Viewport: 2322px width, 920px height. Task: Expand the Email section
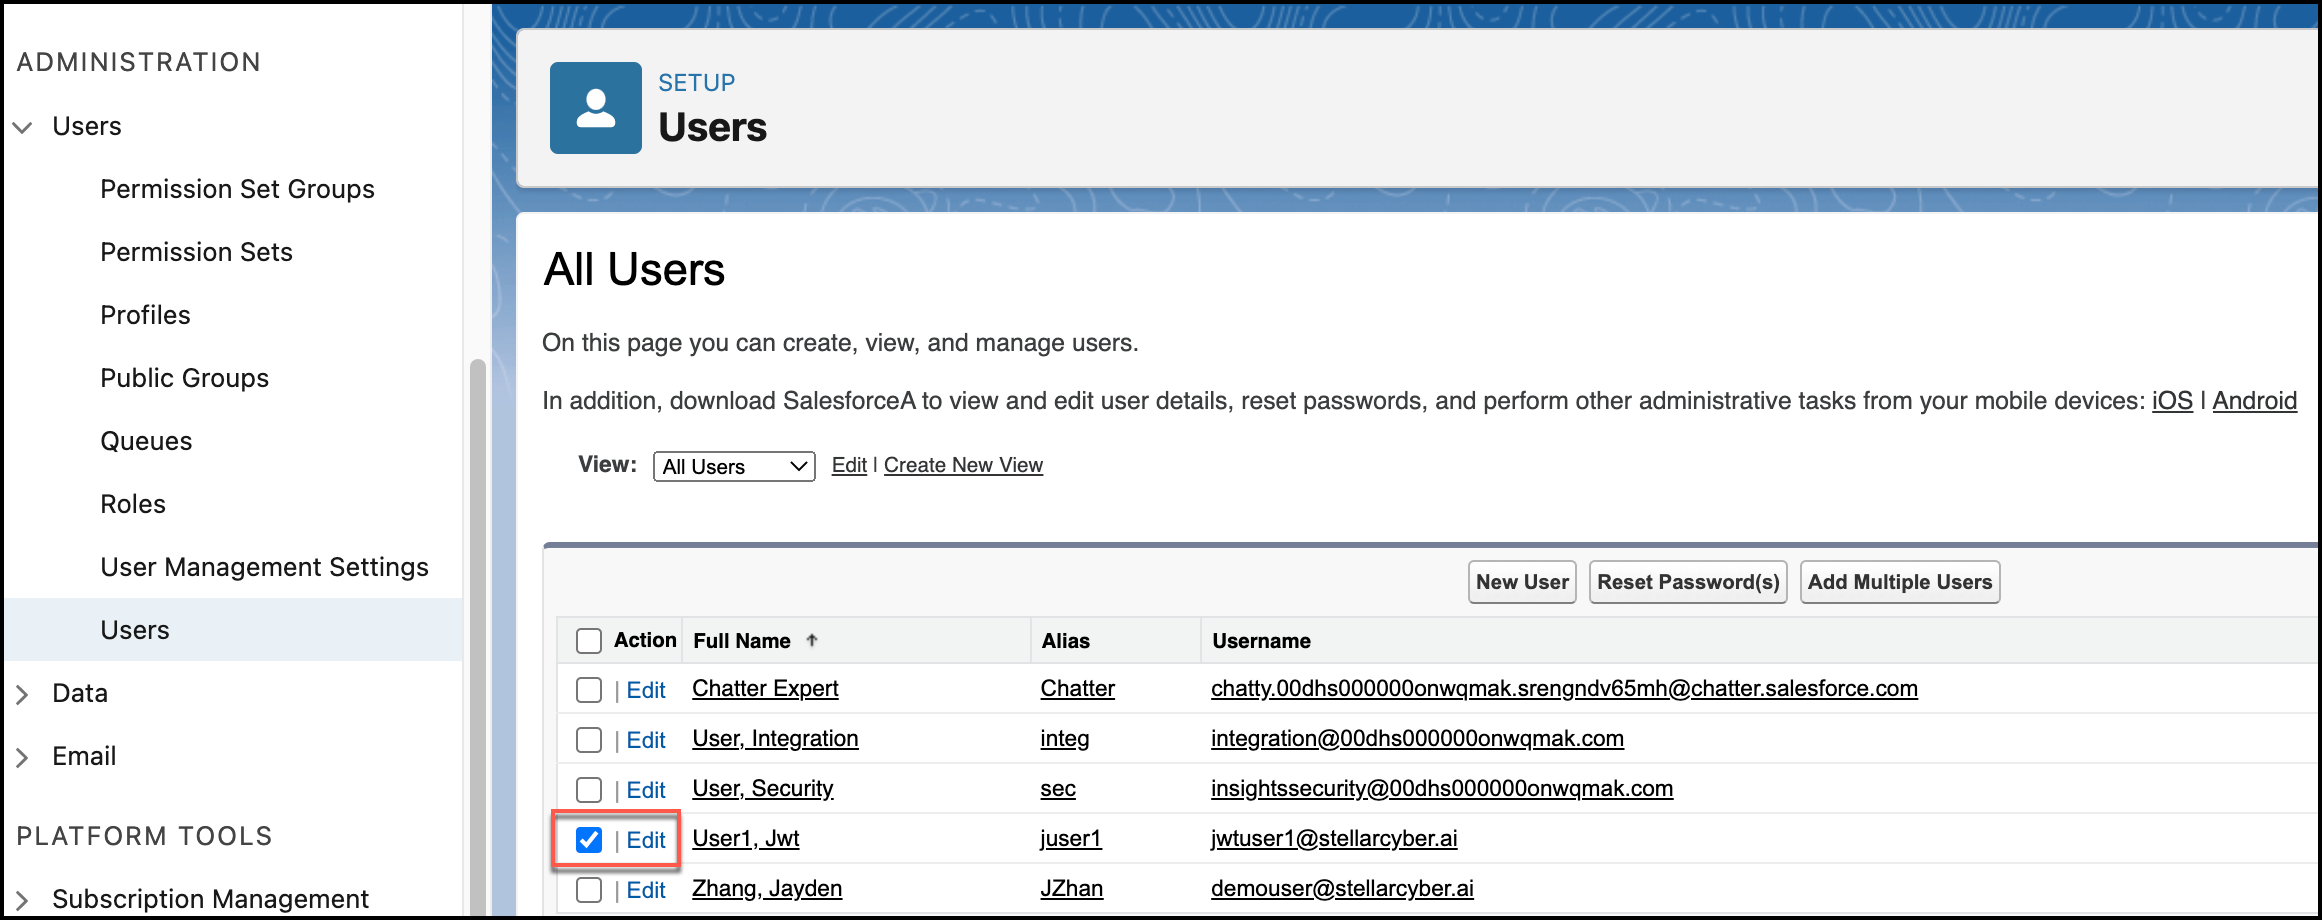click(22, 757)
